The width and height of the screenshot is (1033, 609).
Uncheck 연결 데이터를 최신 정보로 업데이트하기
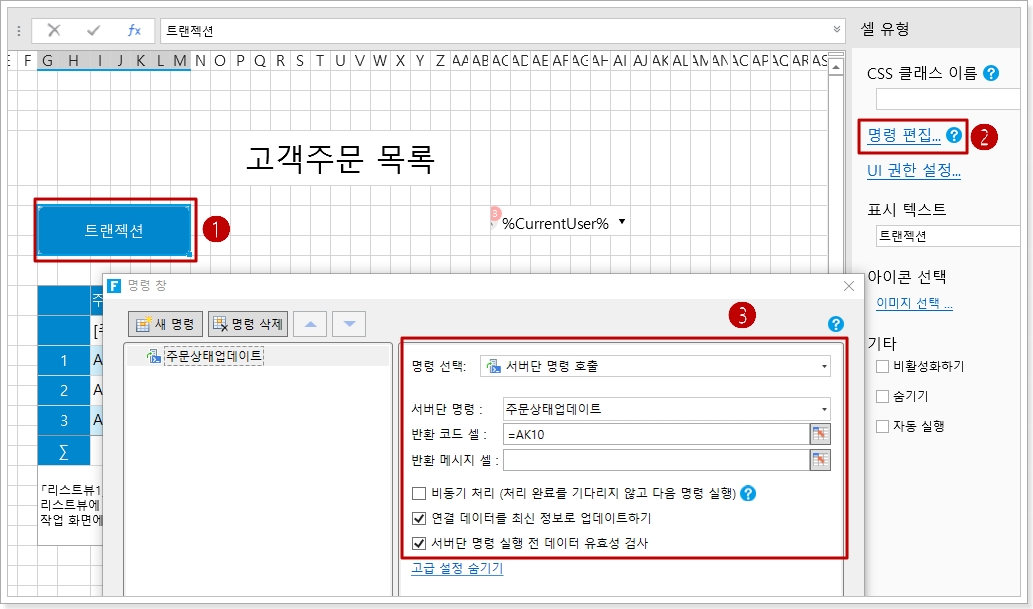[419, 518]
